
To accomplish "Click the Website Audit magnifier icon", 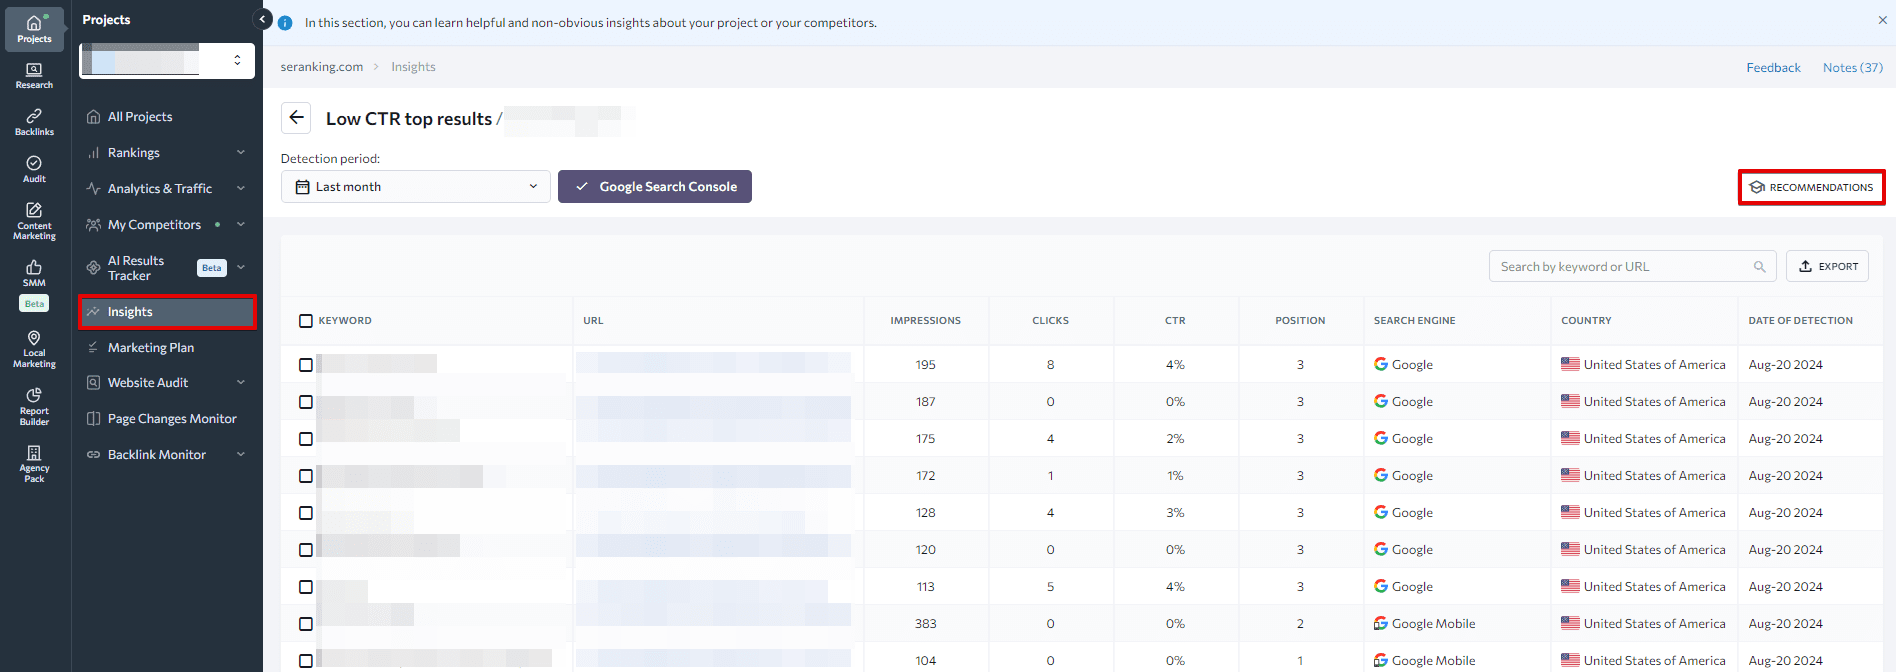I will [93, 383].
